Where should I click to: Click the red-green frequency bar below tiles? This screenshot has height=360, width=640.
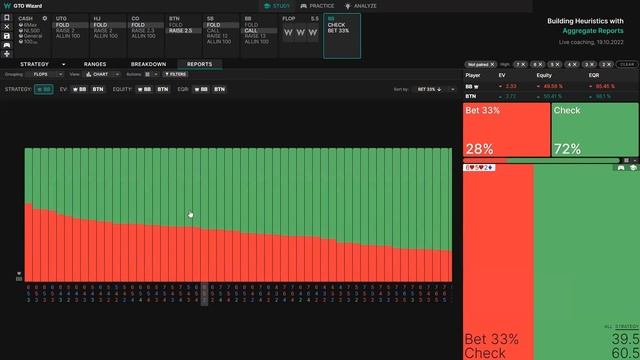(x=542, y=160)
